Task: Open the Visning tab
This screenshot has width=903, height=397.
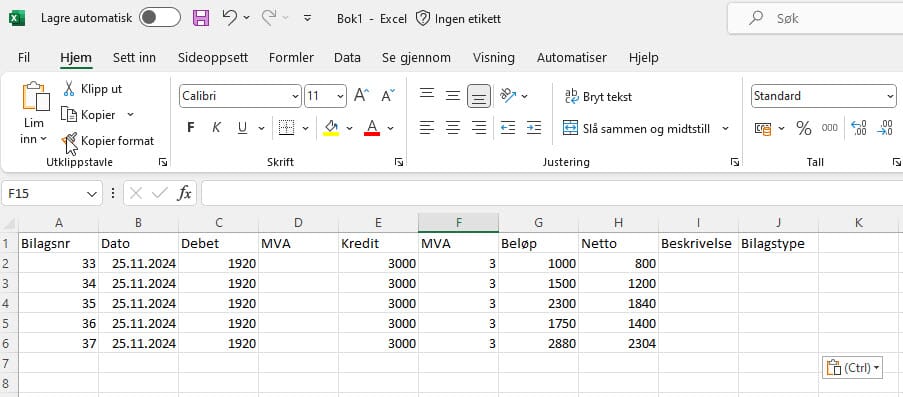Action: [494, 58]
